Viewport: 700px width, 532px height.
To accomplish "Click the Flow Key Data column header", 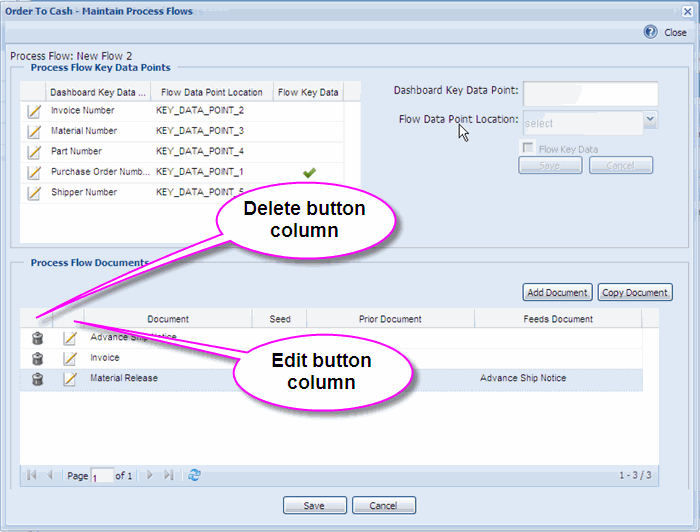I will coord(308,92).
